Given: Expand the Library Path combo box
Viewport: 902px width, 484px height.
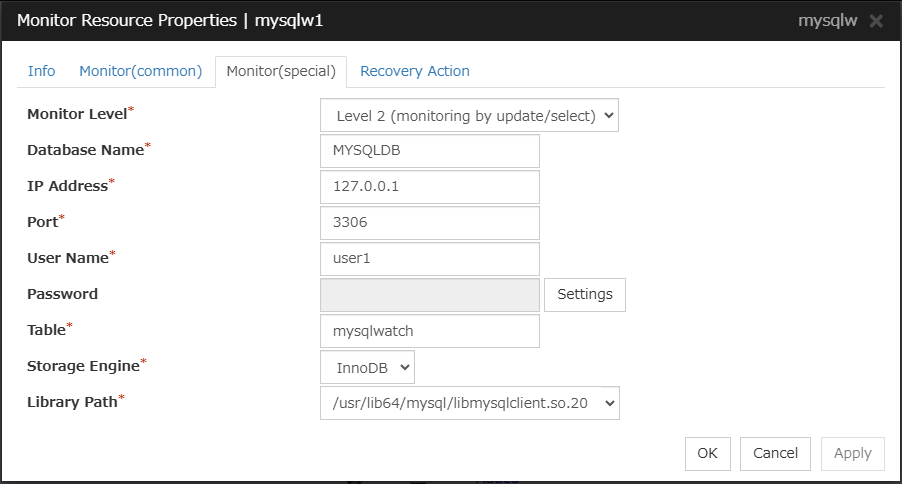Looking at the screenshot, I should click(469, 403).
